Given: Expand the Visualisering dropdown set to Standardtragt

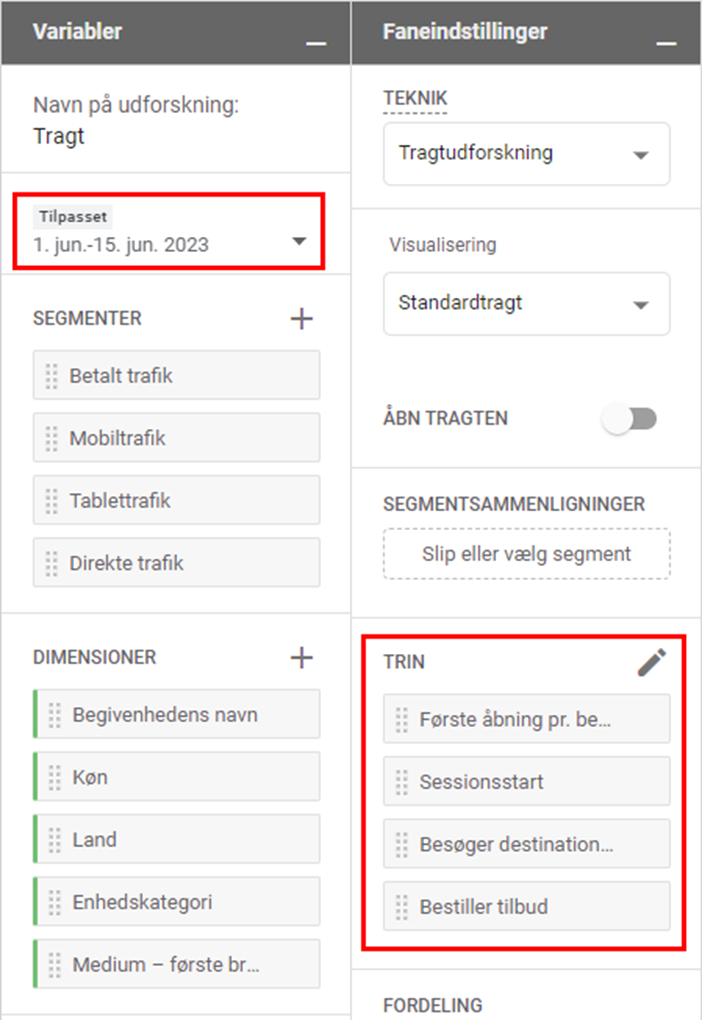Looking at the screenshot, I should click(526, 304).
